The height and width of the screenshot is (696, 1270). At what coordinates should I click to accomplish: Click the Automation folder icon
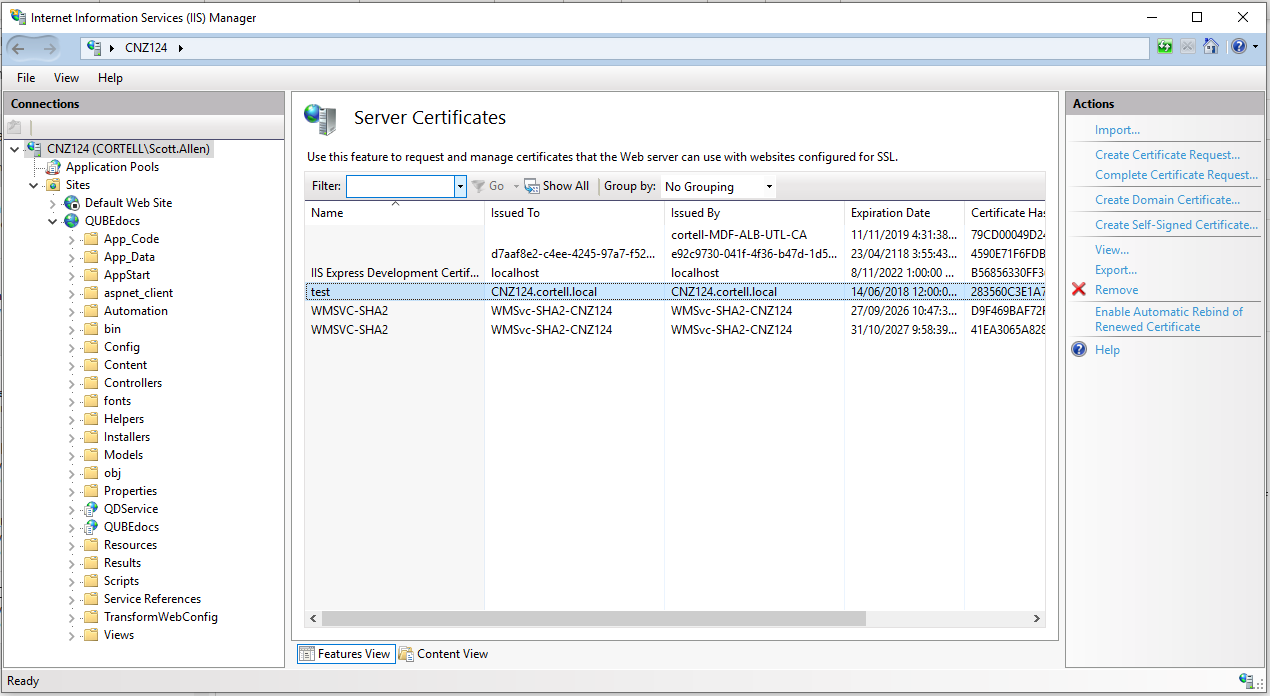coord(91,311)
